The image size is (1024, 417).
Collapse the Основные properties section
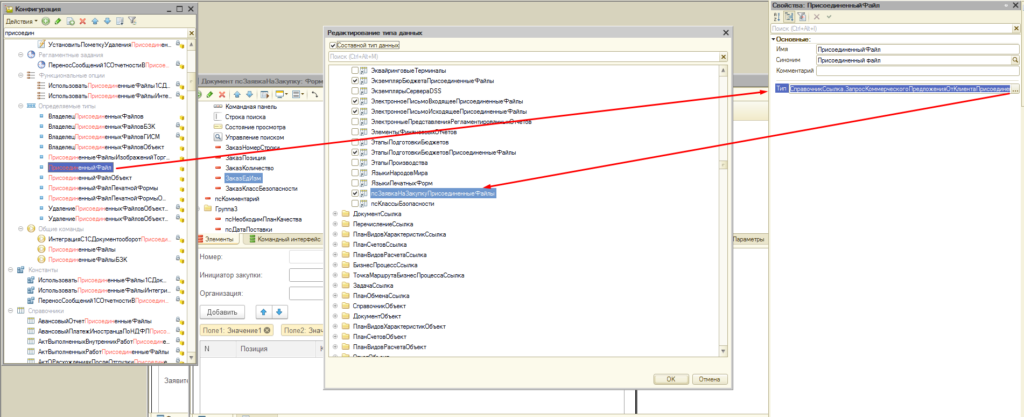pyautogui.click(x=773, y=39)
